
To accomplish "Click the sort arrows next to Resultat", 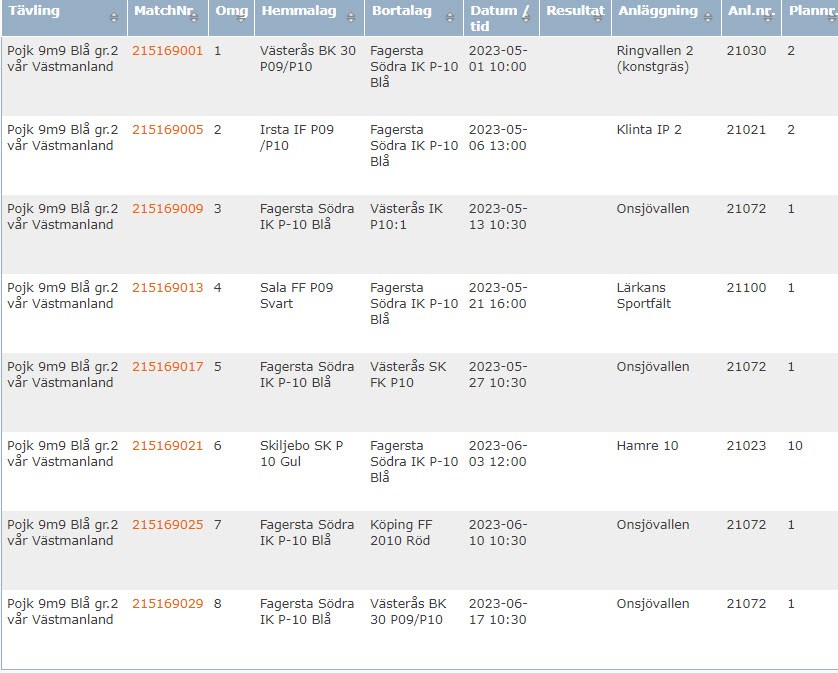I will tap(602, 18).
